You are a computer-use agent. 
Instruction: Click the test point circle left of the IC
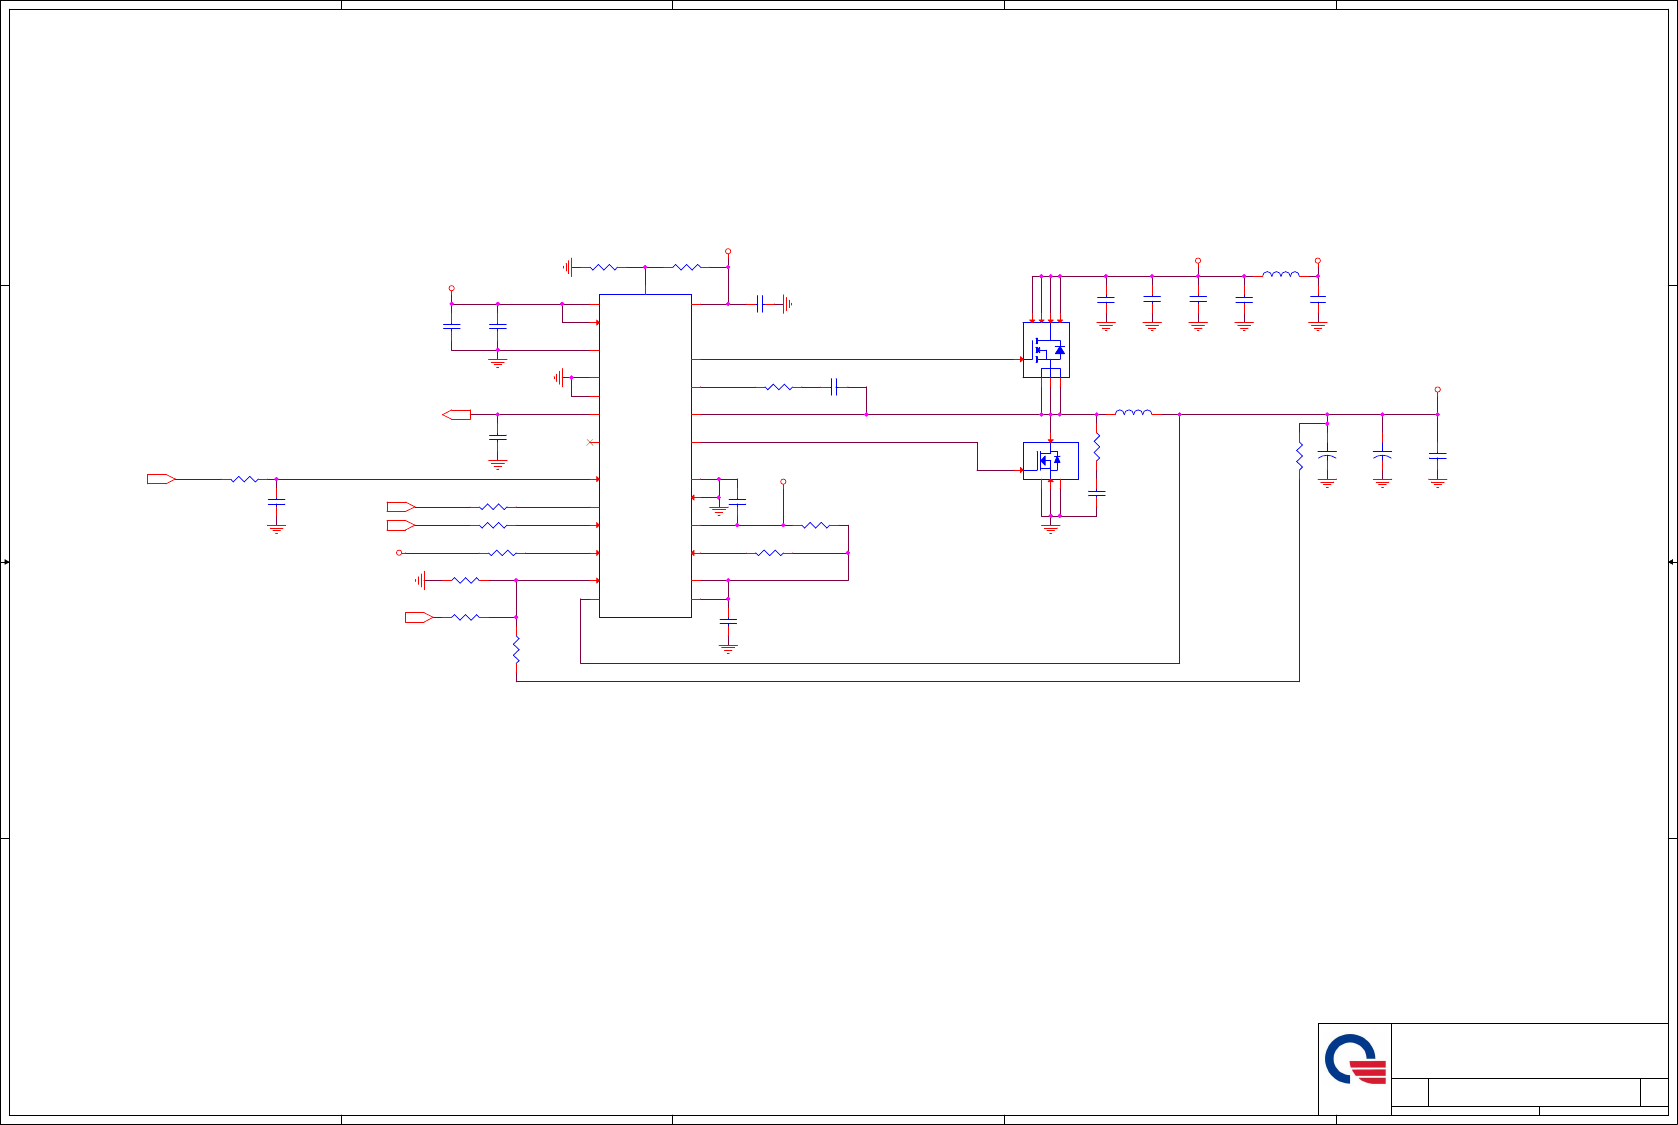tap(399, 552)
